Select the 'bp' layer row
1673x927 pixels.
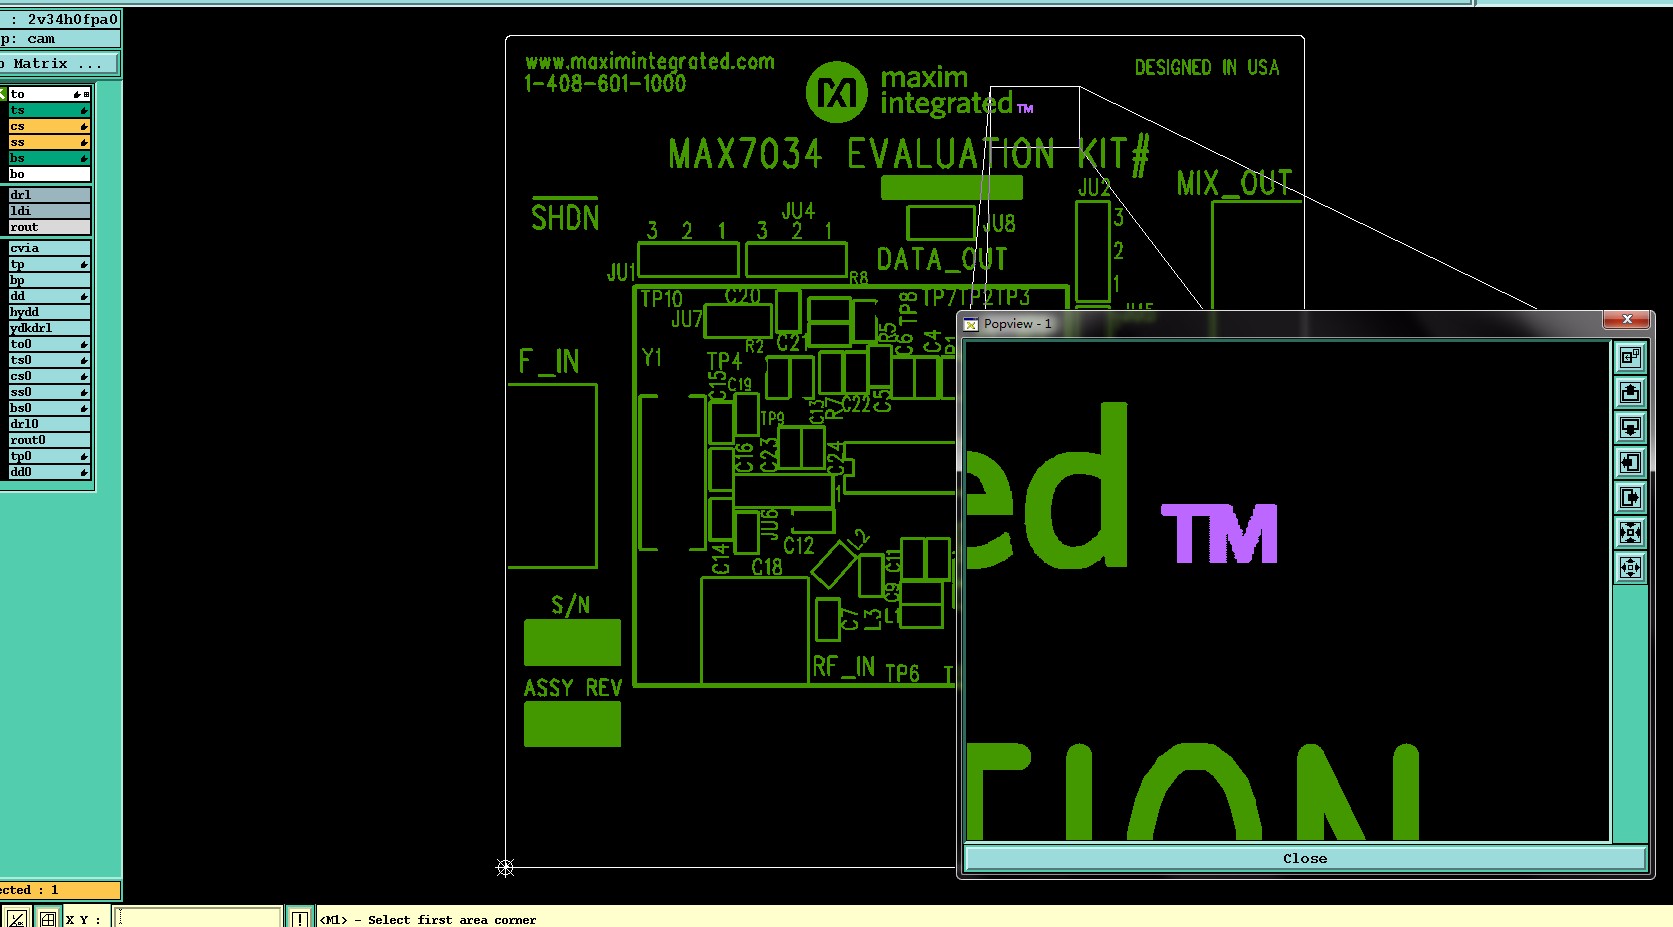[49, 280]
